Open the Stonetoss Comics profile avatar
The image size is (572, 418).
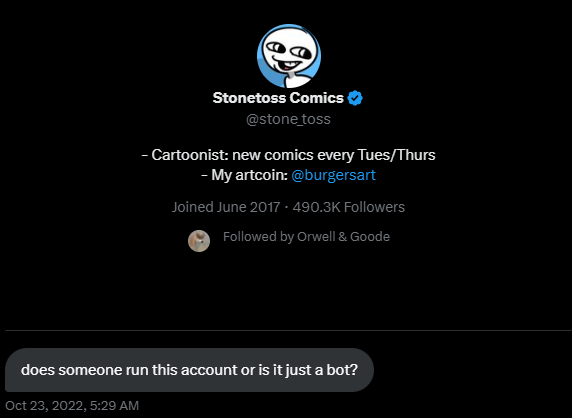tap(289, 56)
